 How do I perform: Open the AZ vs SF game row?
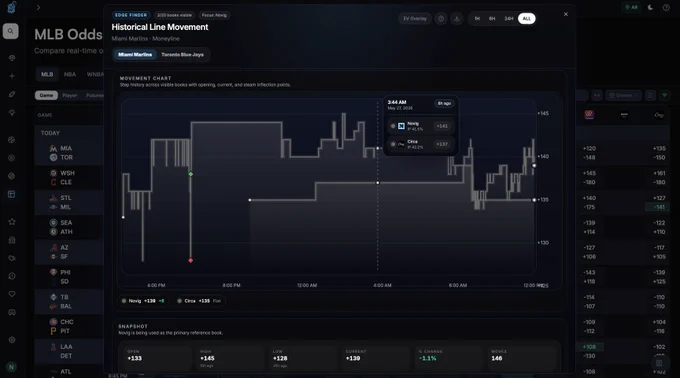point(69,252)
